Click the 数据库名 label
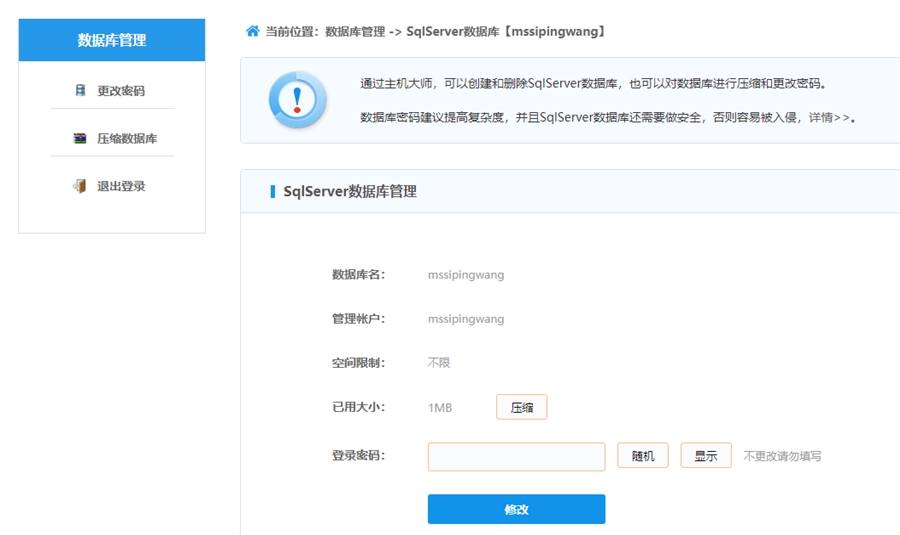This screenshot has width=900, height=535. click(358, 274)
